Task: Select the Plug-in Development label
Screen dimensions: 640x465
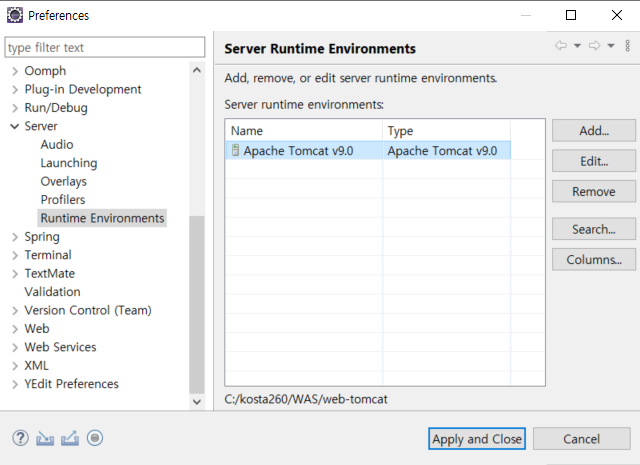Action: click(83, 89)
